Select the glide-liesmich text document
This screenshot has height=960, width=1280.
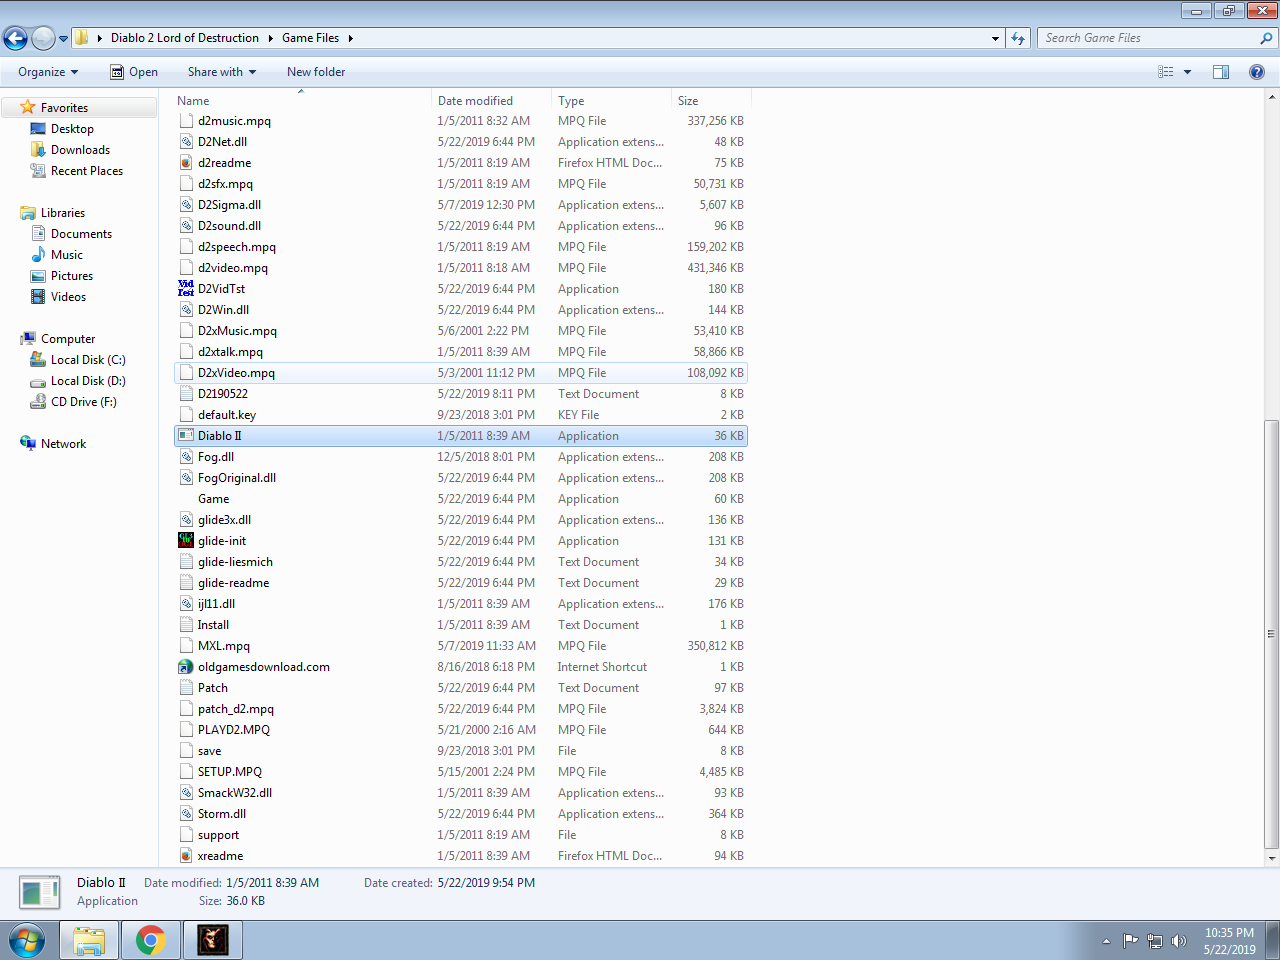(461, 562)
